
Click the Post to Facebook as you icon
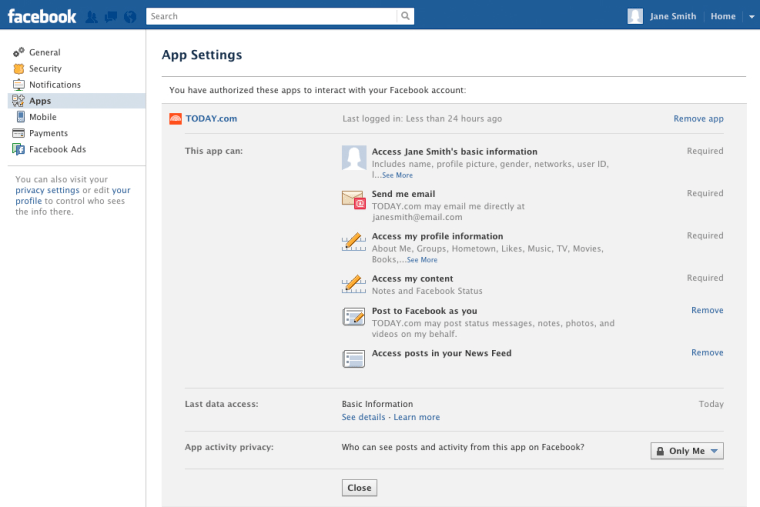354,317
